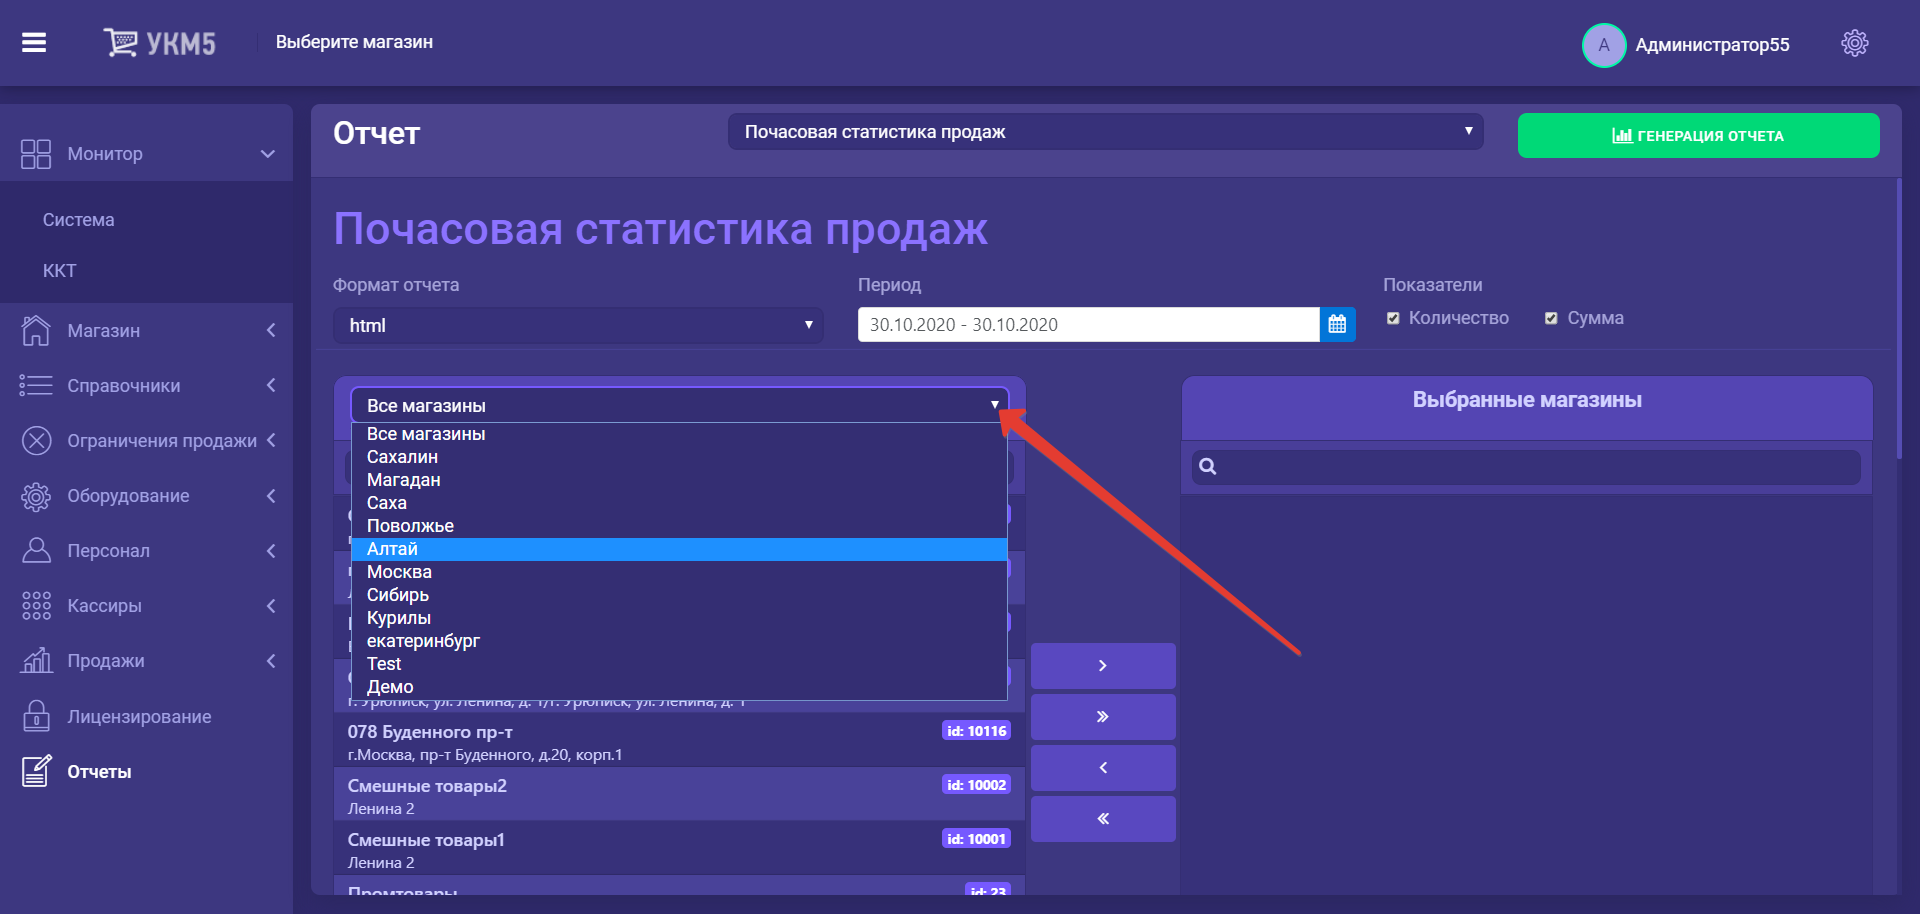Image resolution: width=1920 pixels, height=914 pixels.
Task: Expand the Справочники menu chevron
Action: (270, 386)
